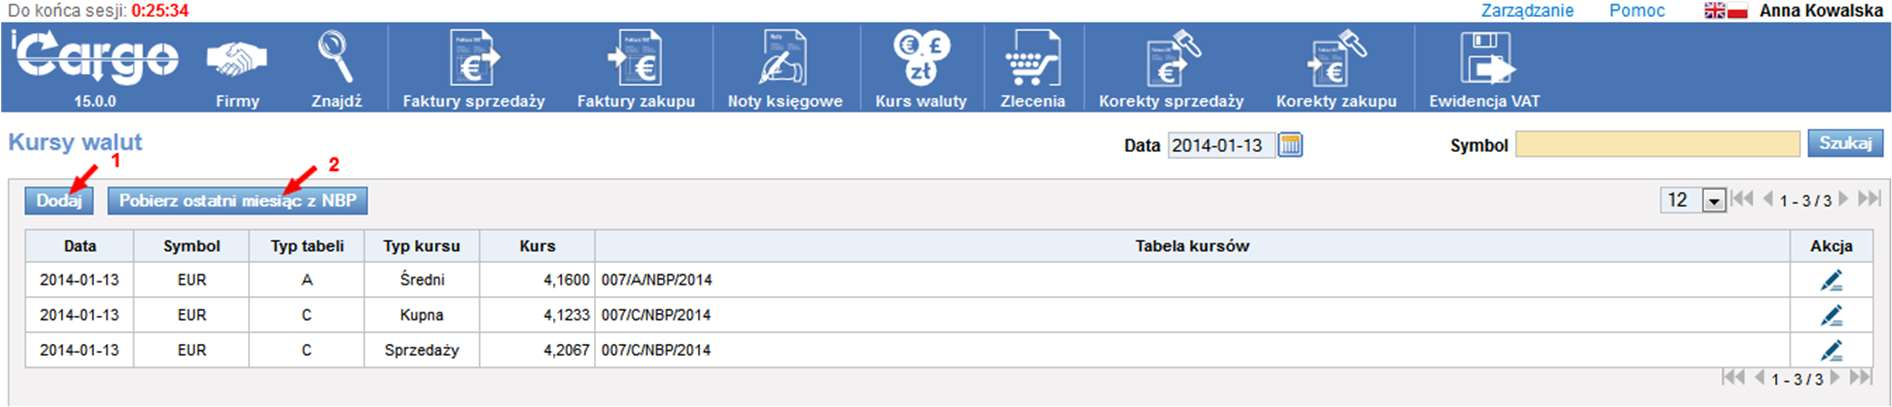
Task: Expand the page size dropdown showing 12
Action: point(1713,201)
